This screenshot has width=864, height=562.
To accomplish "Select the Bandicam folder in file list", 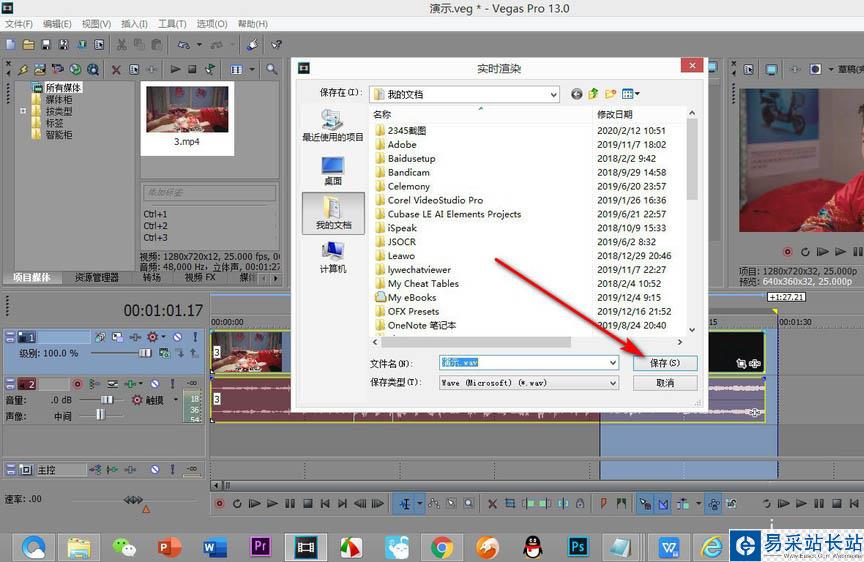I will 408,172.
